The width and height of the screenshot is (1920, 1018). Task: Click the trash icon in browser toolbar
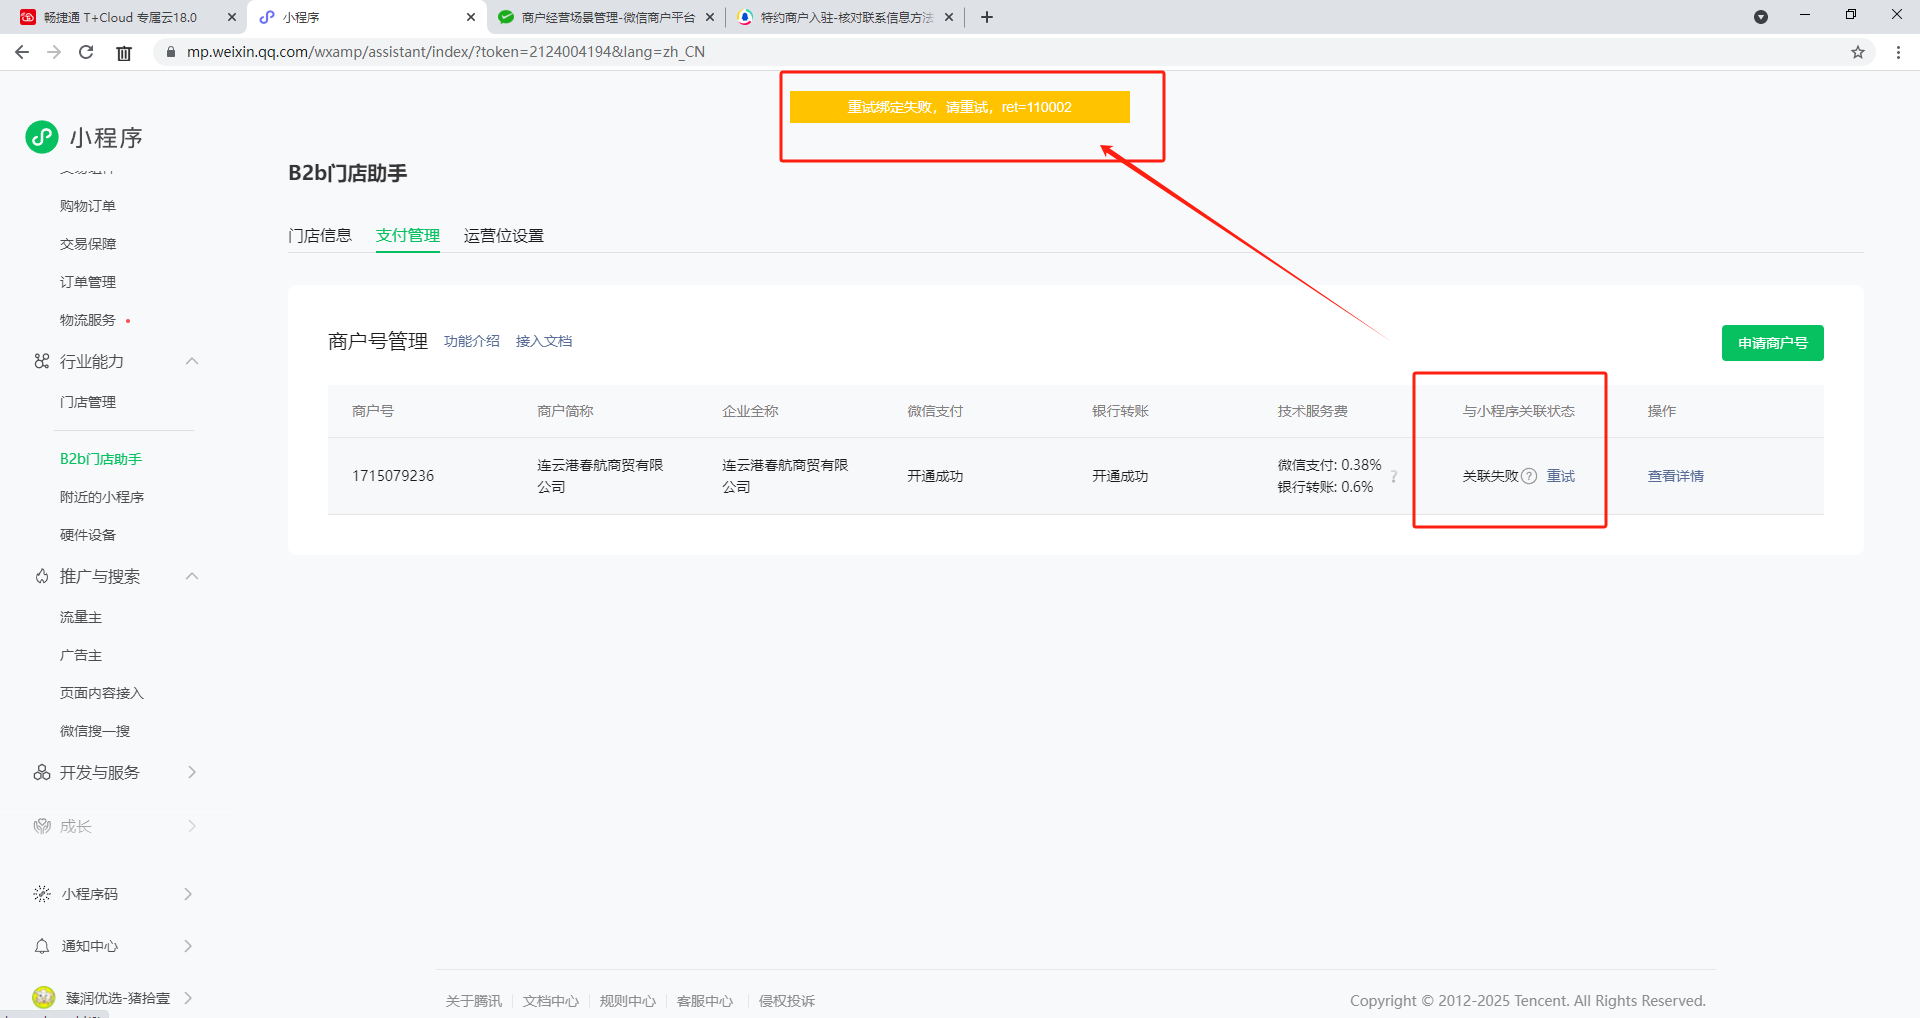[x=124, y=53]
